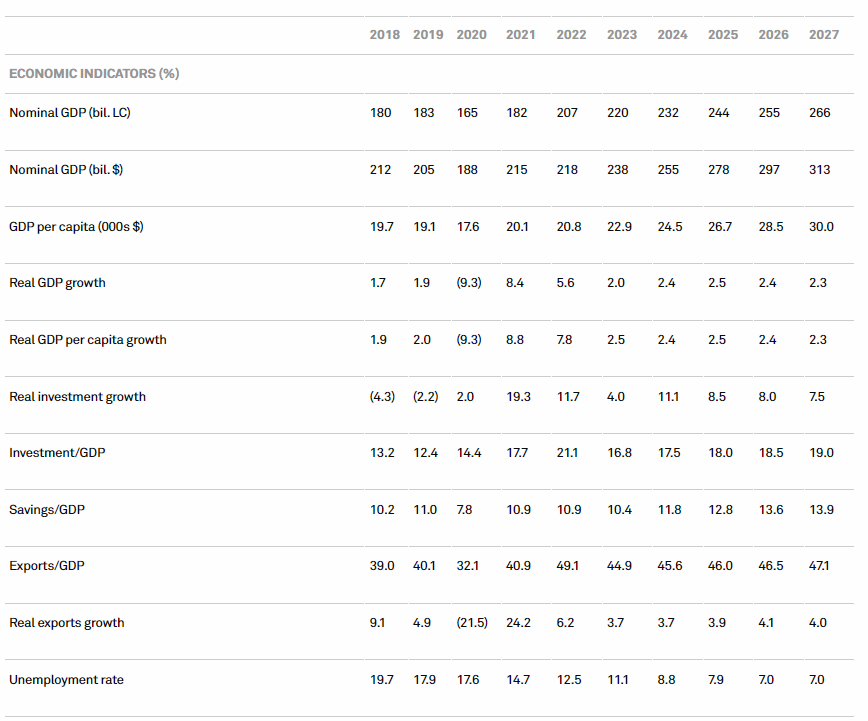Click the 2018 column header
Viewport: 868px width, 721px height.
click(384, 35)
